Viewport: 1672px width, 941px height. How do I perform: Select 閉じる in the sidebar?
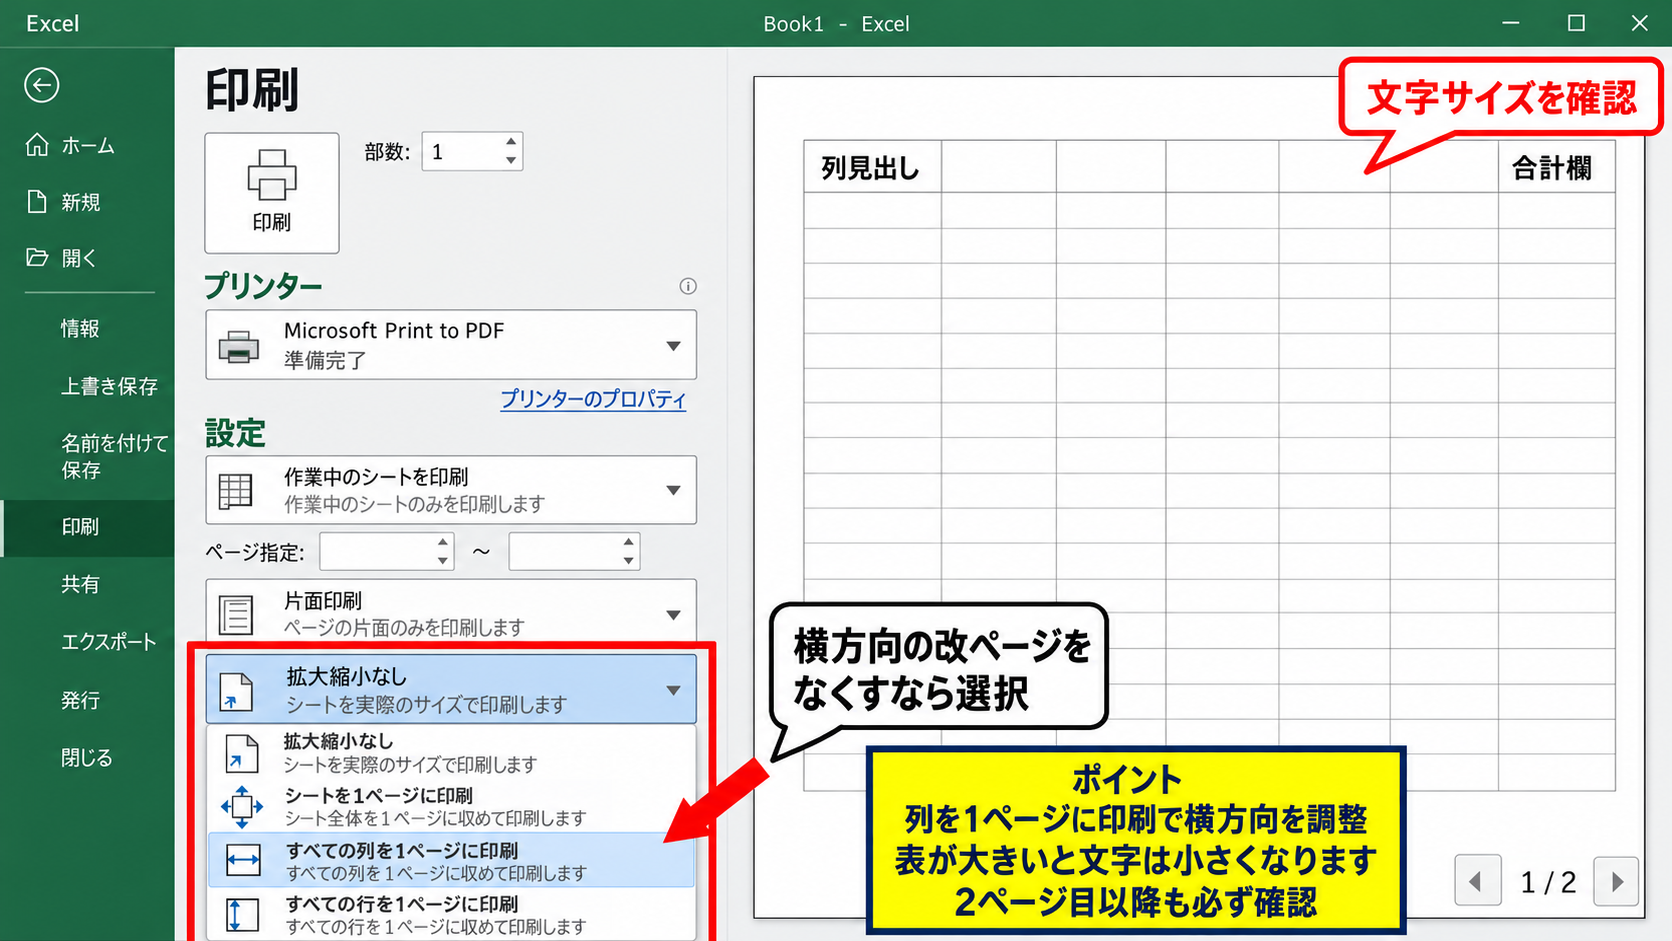pyautogui.click(x=87, y=758)
